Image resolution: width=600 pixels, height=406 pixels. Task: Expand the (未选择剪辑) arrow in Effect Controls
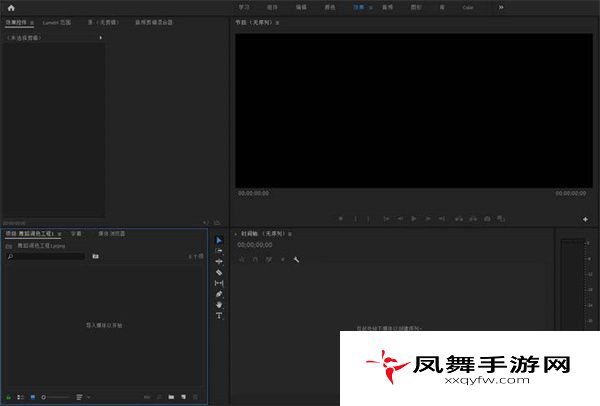(101, 38)
